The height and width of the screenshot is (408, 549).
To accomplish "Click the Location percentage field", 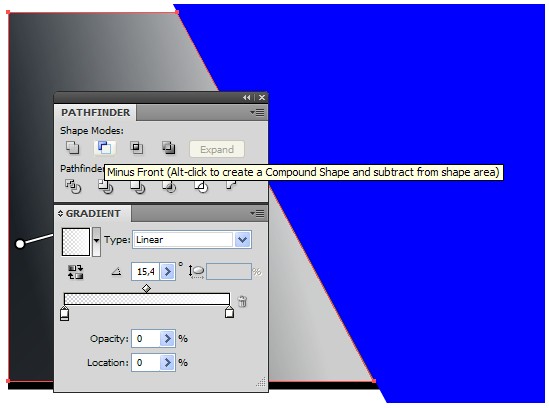I will [146, 362].
